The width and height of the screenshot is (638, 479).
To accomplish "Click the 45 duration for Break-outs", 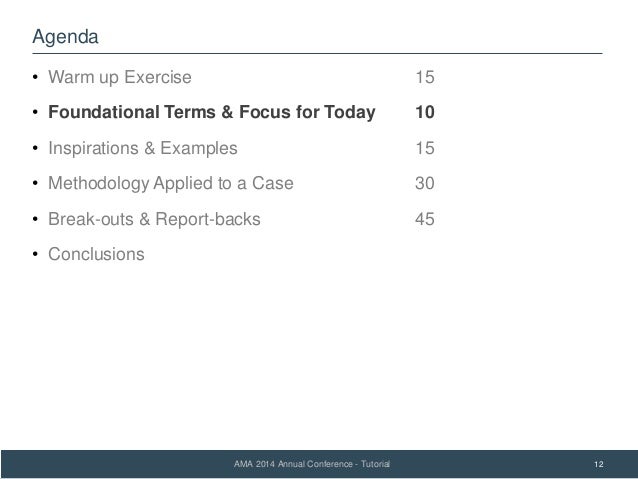I will (x=425, y=219).
